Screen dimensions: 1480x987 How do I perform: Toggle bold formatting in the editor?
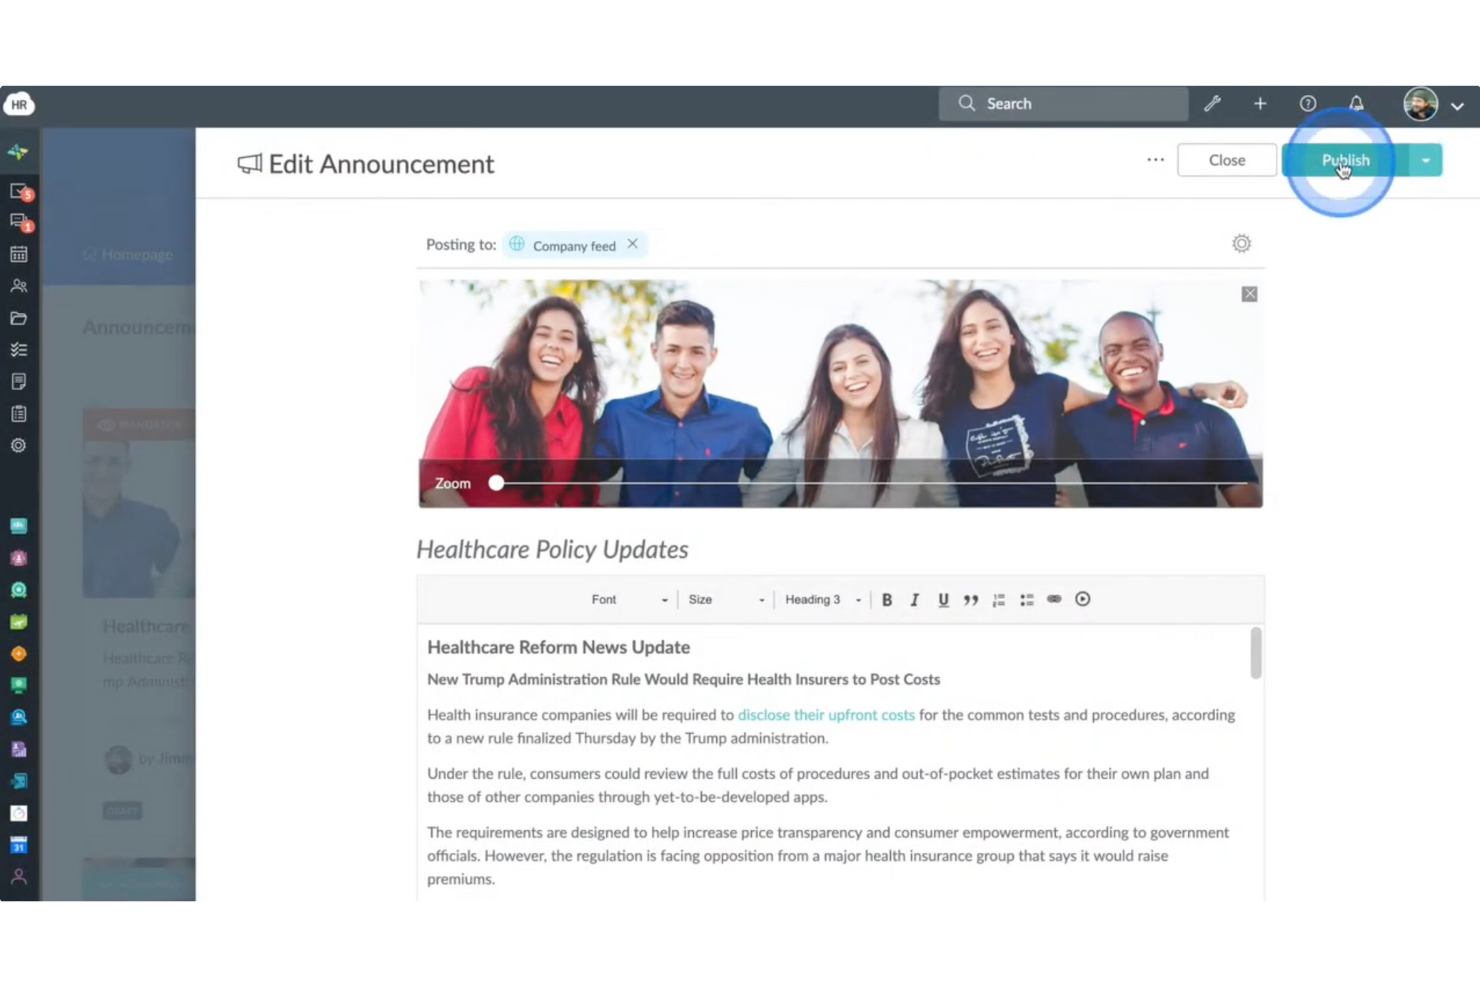(x=887, y=599)
